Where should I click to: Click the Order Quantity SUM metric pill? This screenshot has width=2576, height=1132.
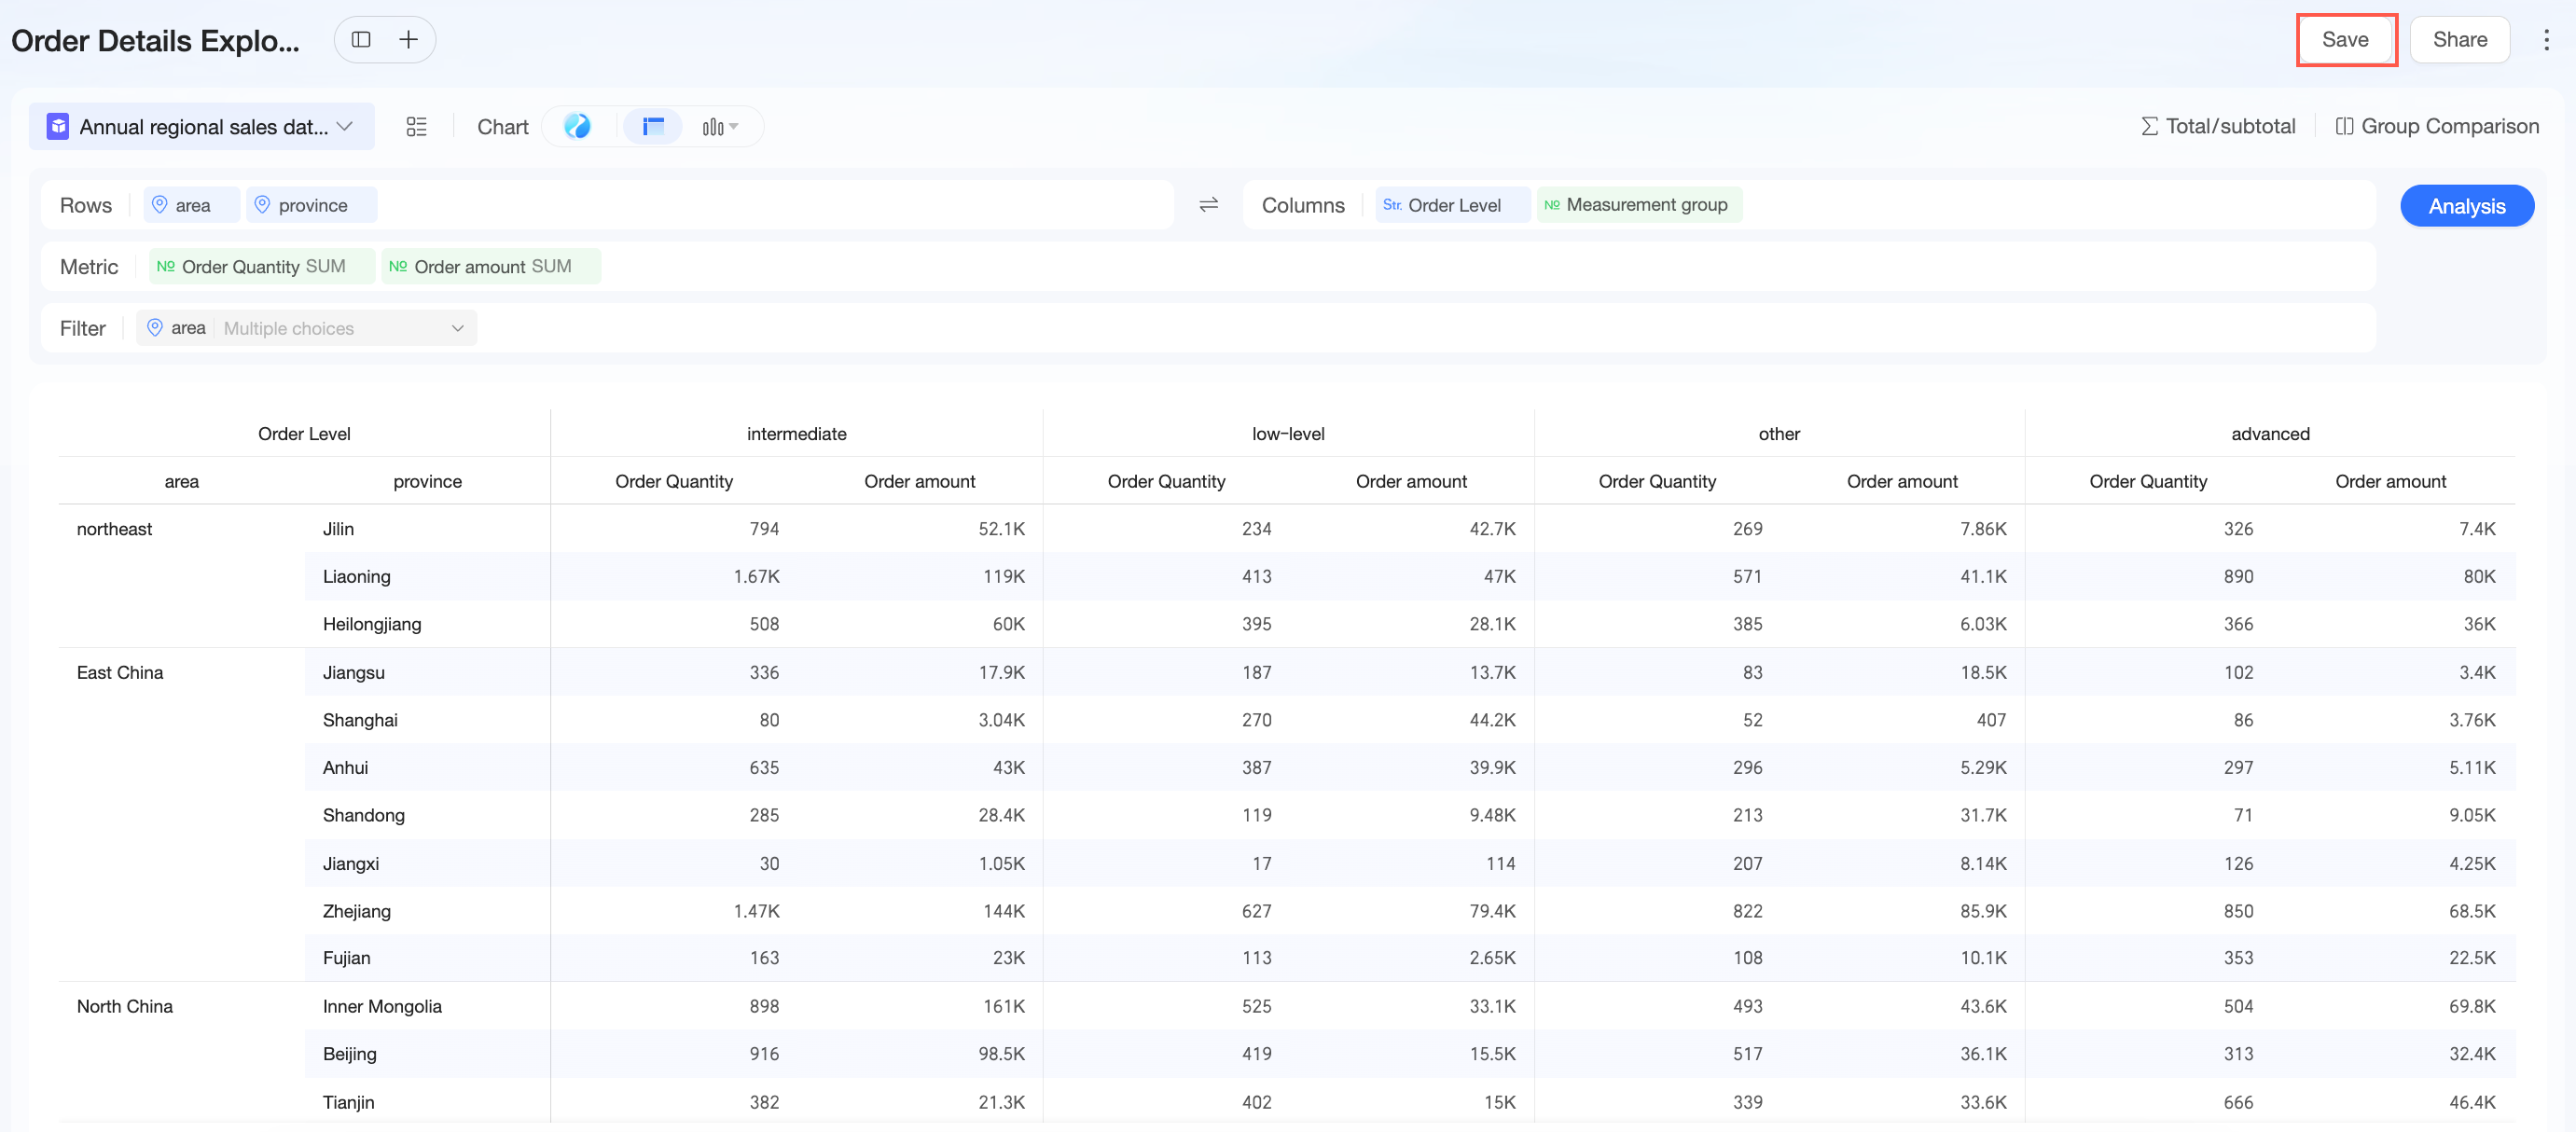[262, 267]
